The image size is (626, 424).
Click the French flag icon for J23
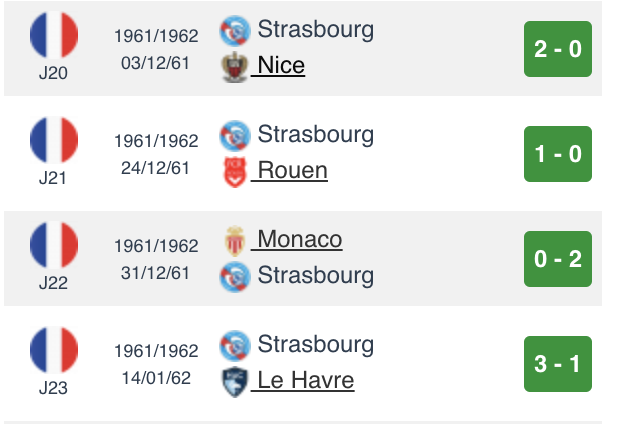click(53, 350)
